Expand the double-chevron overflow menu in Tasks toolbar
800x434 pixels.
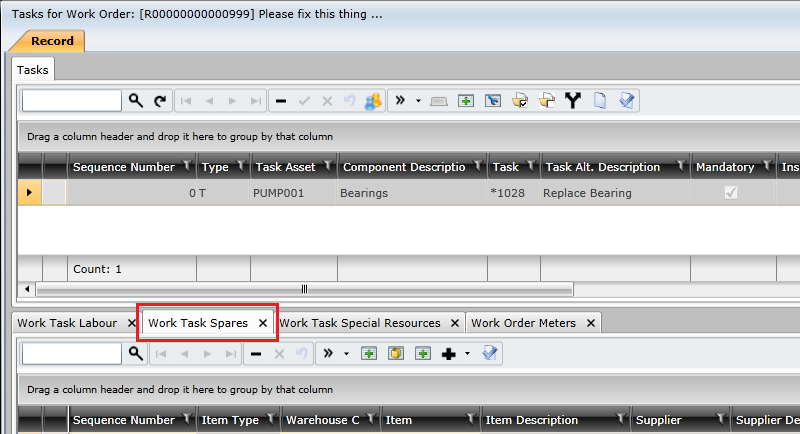click(400, 101)
